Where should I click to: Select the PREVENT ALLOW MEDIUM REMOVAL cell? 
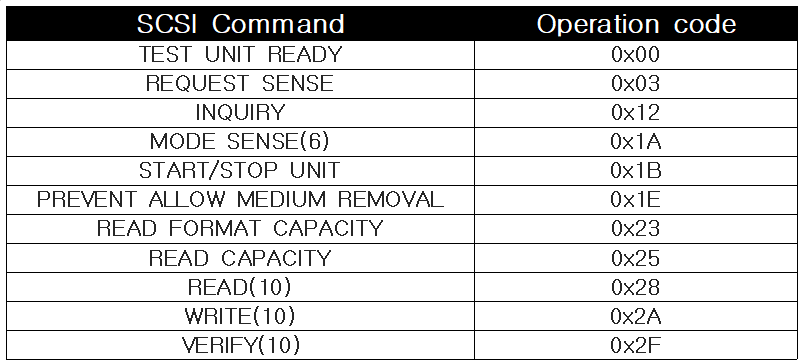[240, 200]
